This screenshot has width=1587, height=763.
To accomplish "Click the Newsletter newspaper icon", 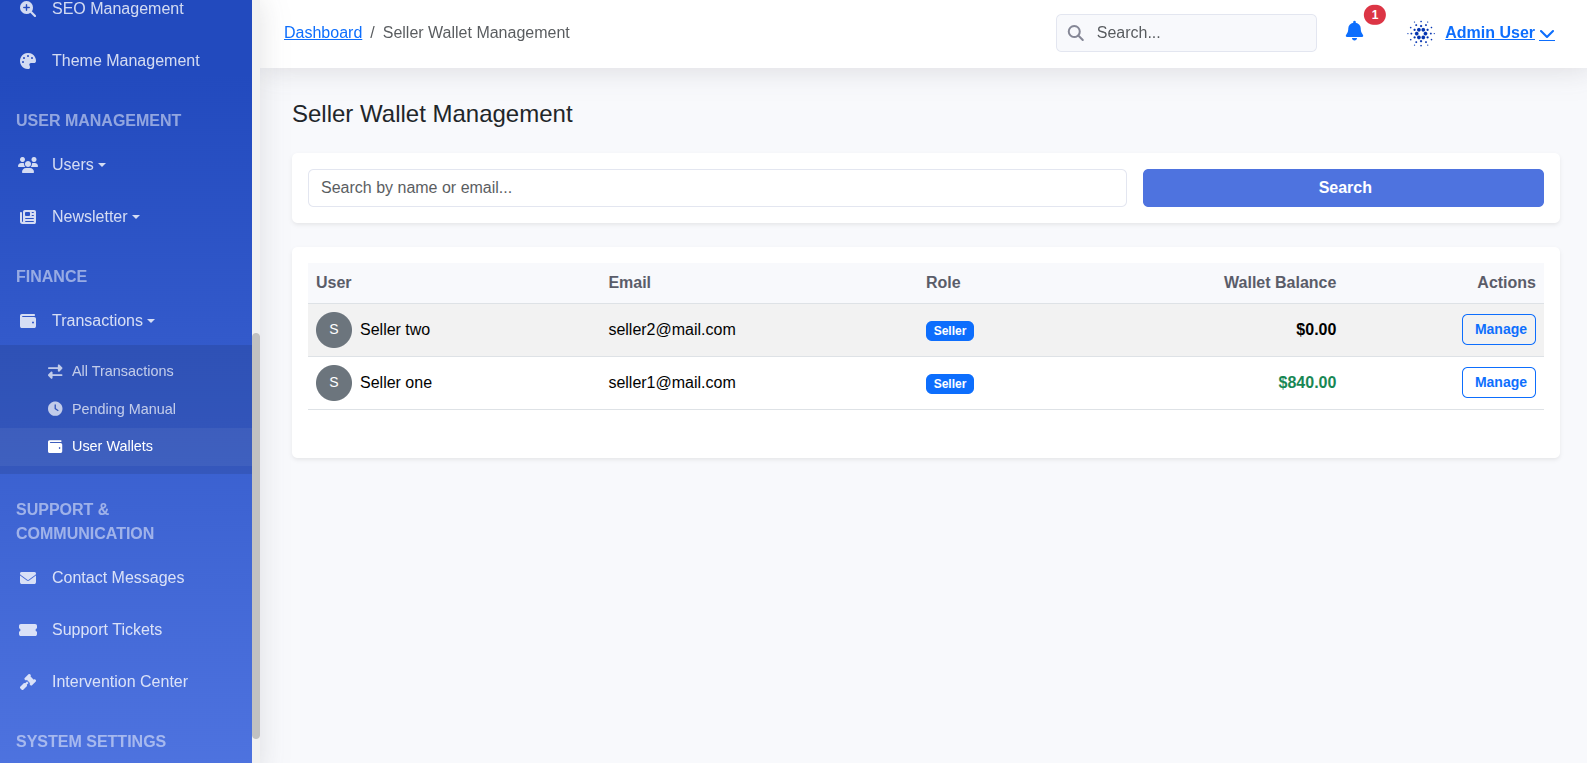I will [28, 217].
